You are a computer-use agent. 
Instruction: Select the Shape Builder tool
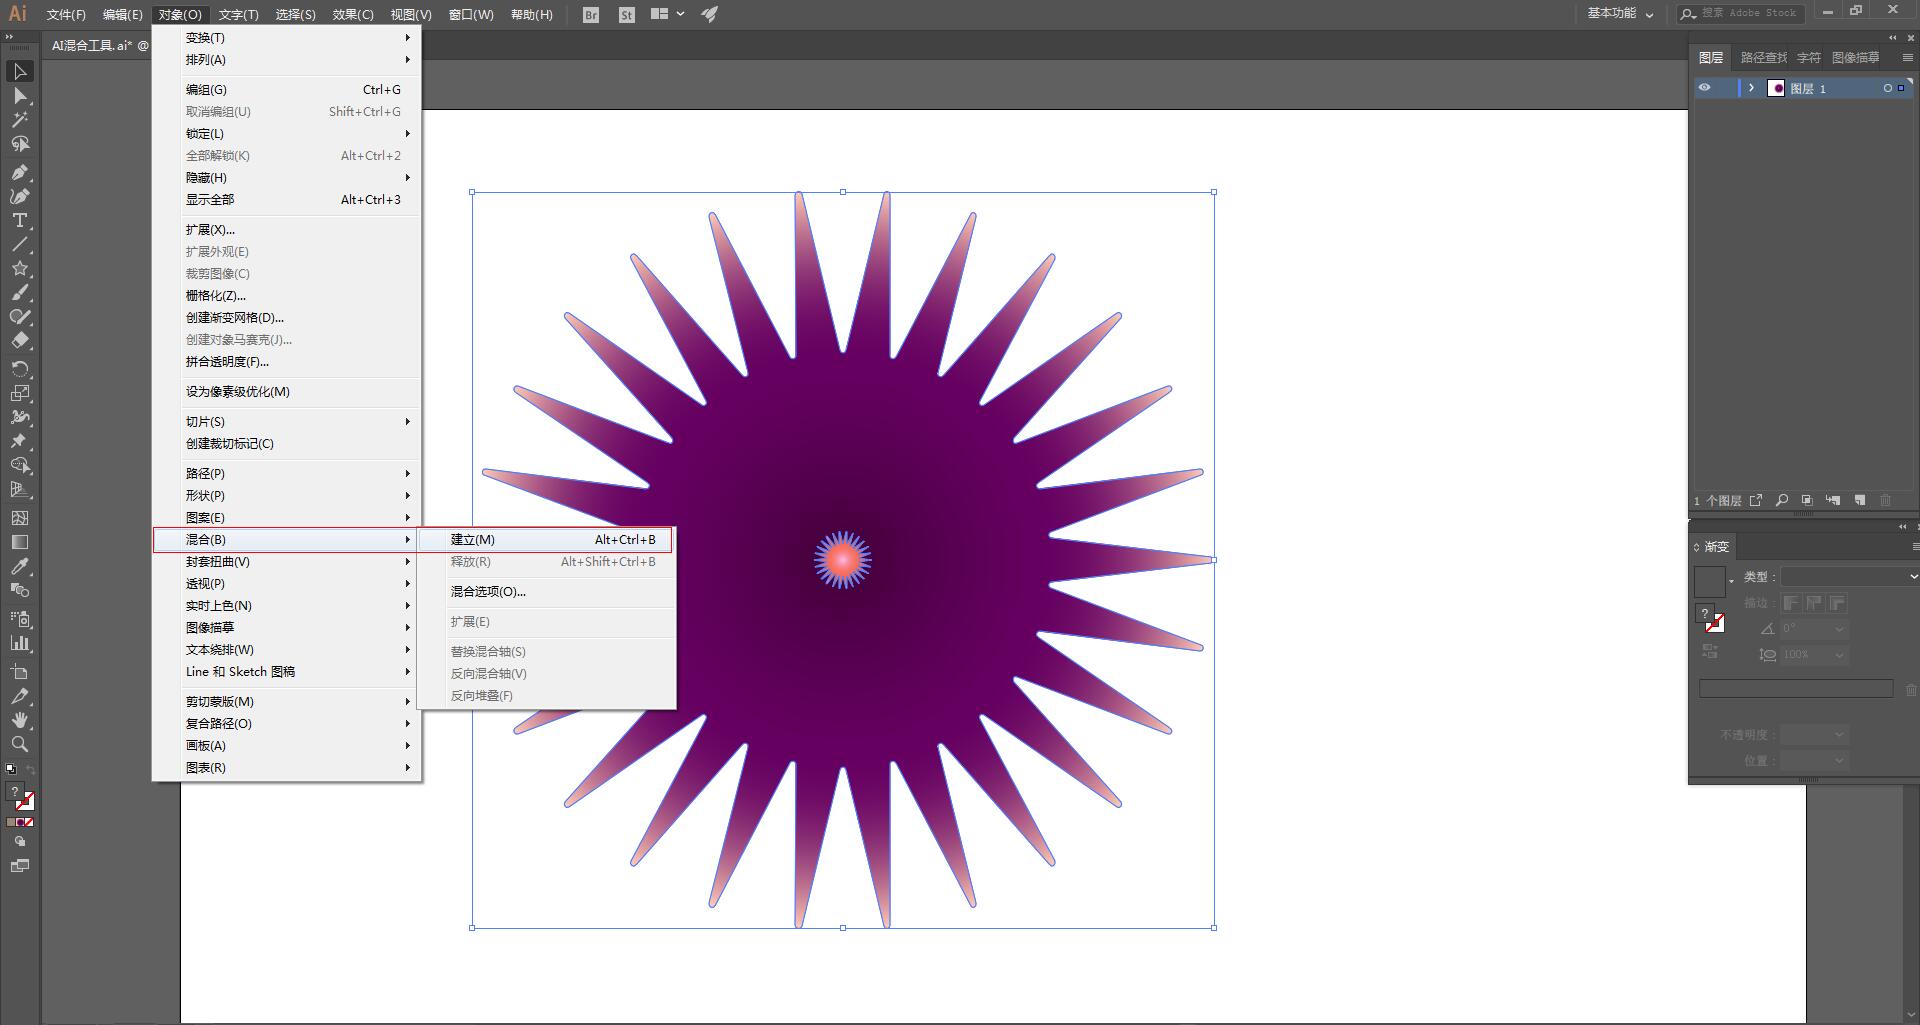(19, 465)
